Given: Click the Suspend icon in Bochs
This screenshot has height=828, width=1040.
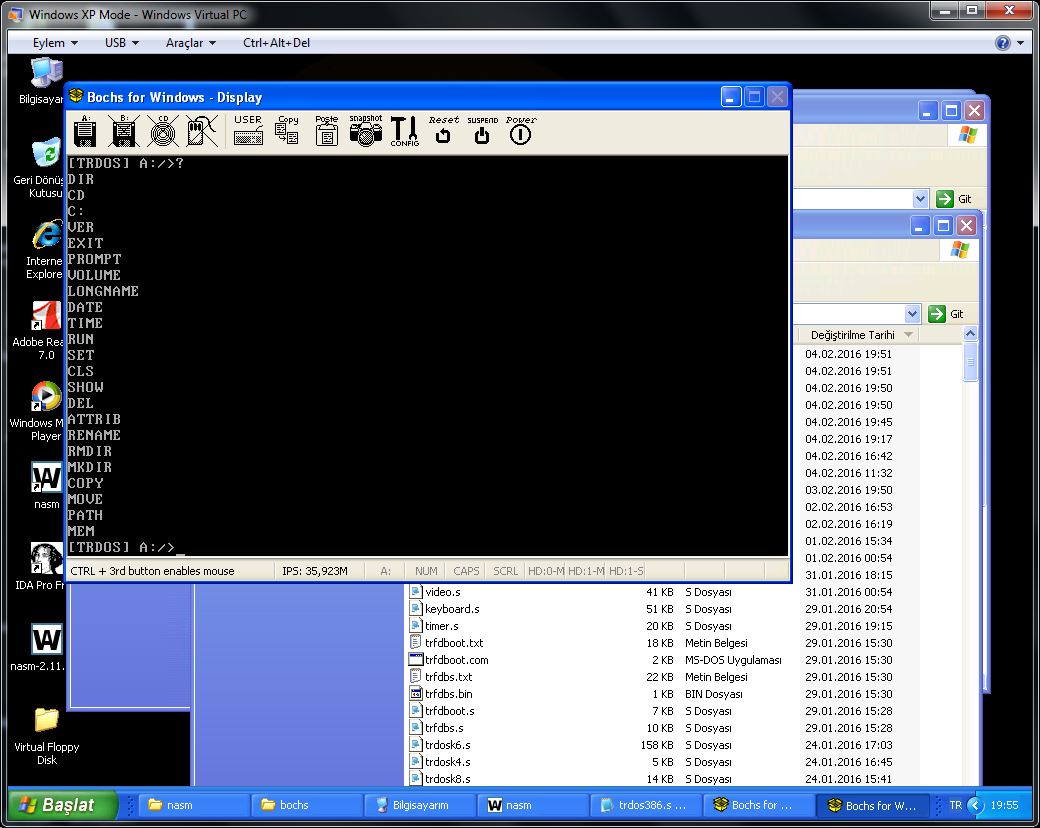Looking at the screenshot, I should pyautogui.click(x=482, y=130).
